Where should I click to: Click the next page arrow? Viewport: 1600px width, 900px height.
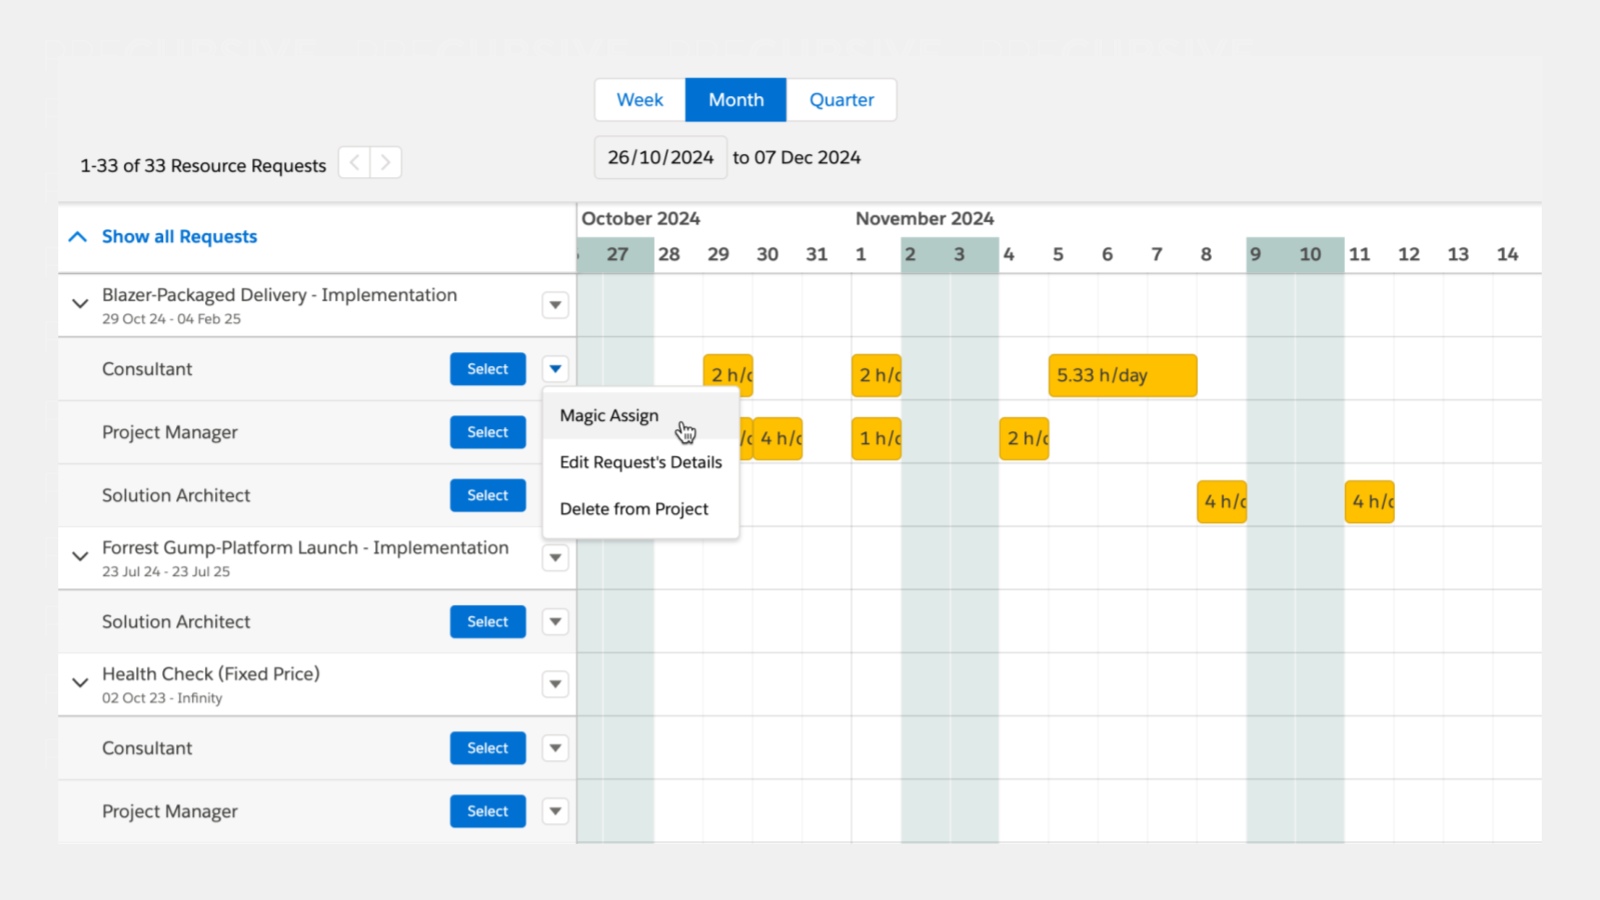(x=386, y=162)
